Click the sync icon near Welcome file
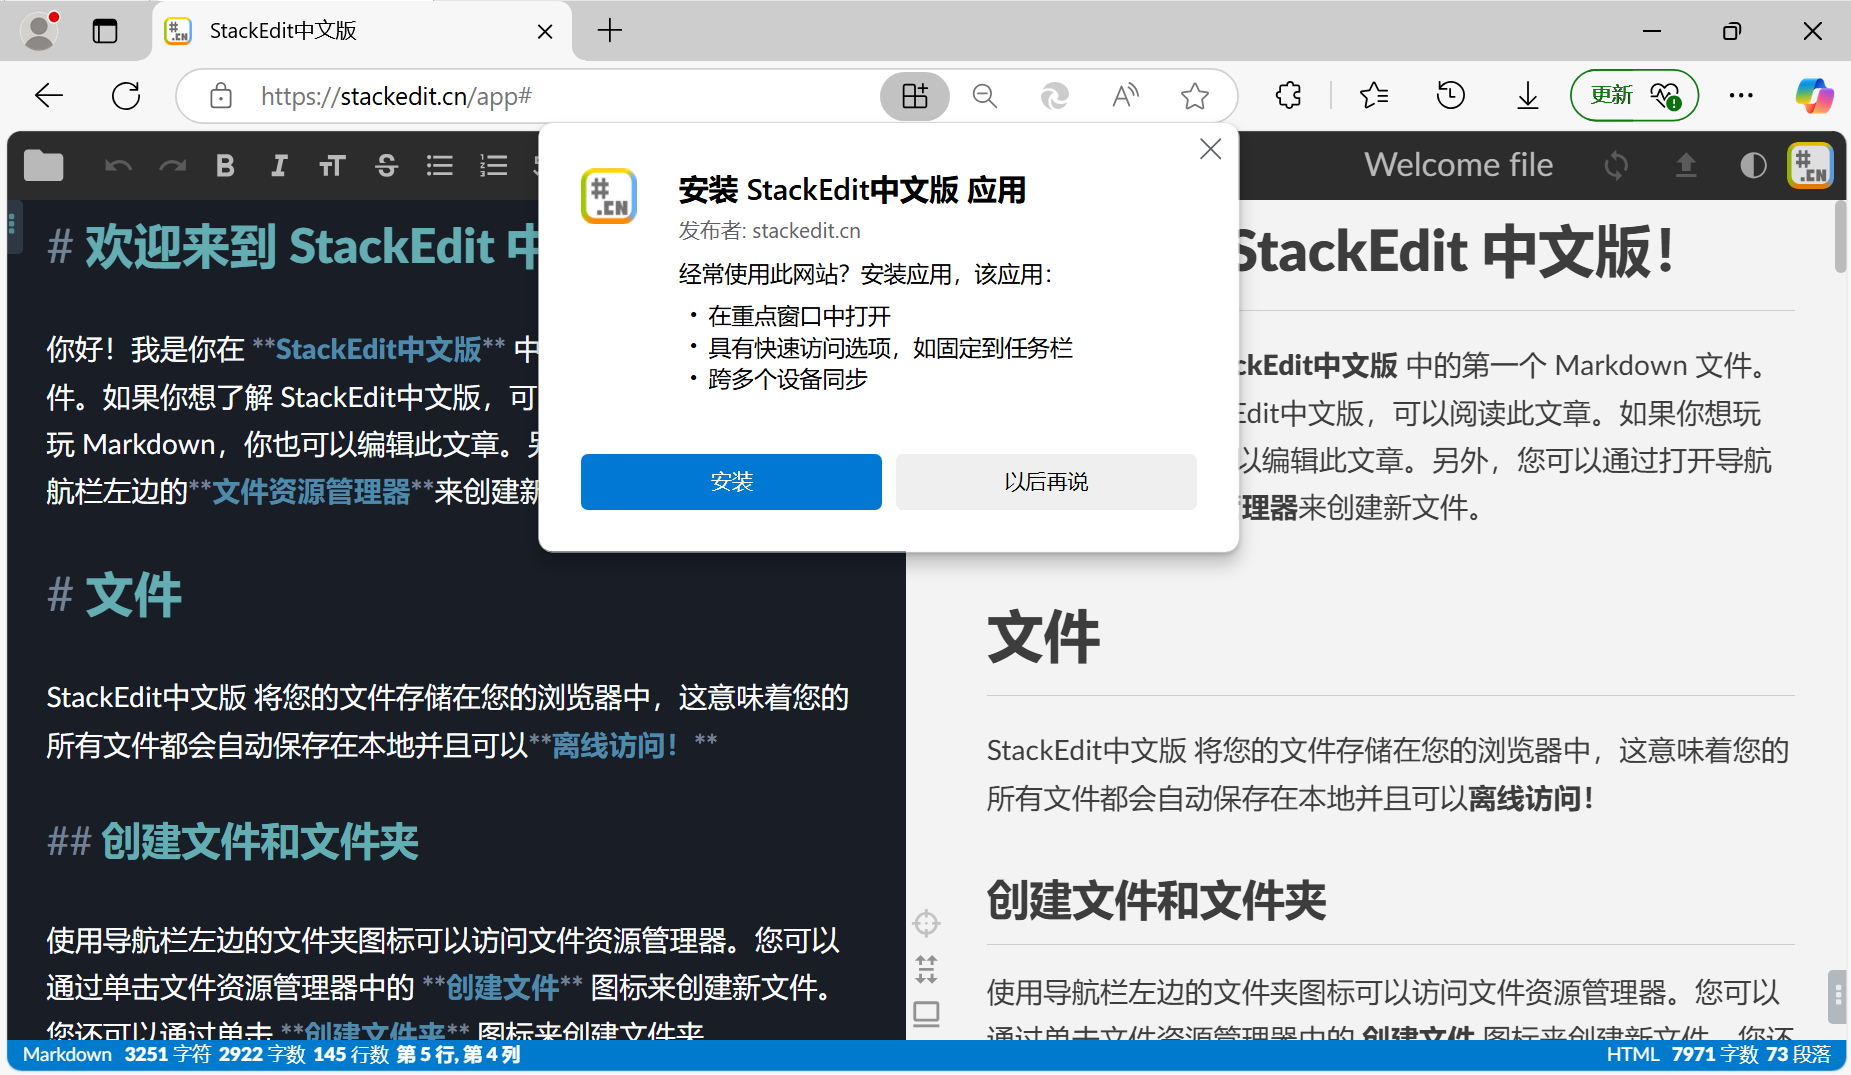The height and width of the screenshot is (1075, 1851). (x=1616, y=166)
